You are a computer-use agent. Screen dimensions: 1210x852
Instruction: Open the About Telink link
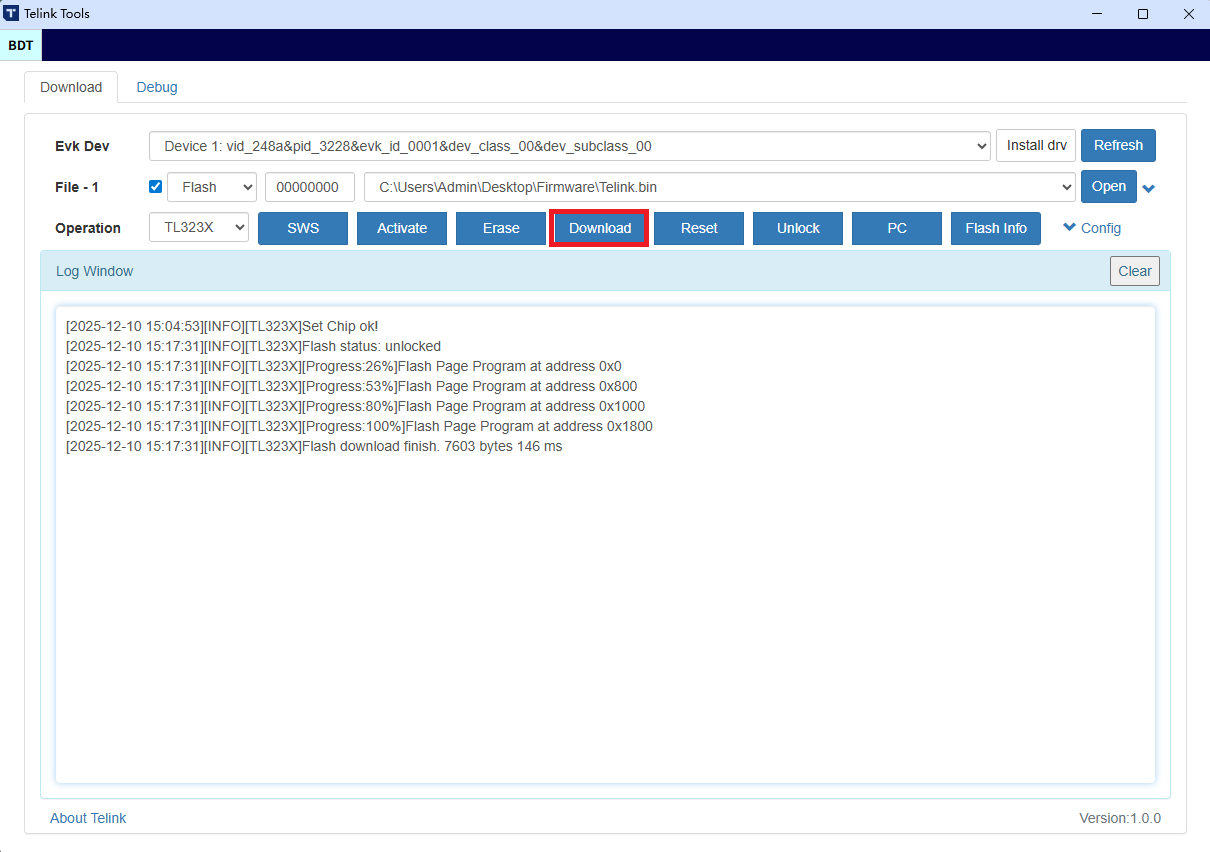click(x=88, y=818)
